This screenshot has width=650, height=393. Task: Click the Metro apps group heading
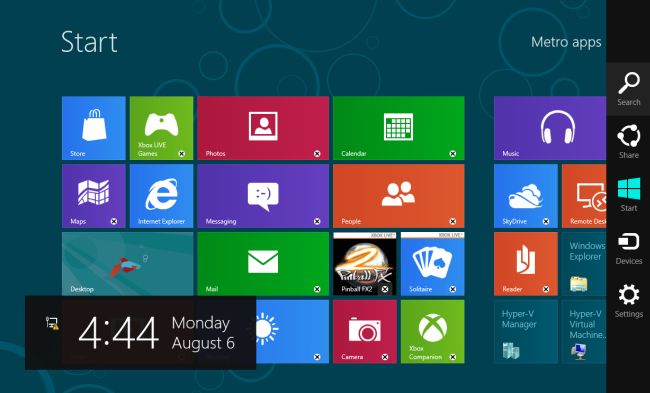pos(566,42)
